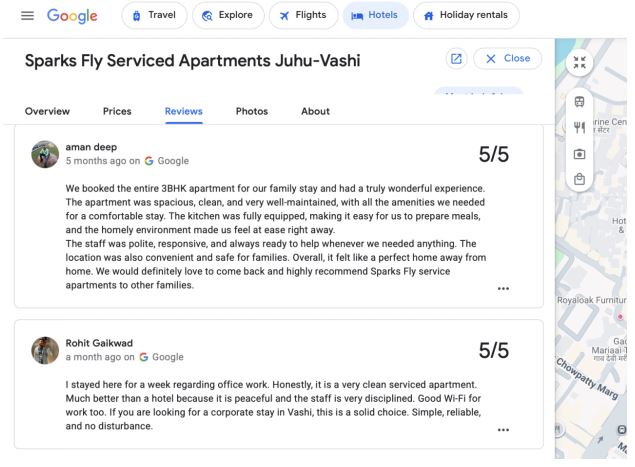Viewport: 635px width, 467px height.
Task: Collapse the map view
Action: click(x=581, y=63)
